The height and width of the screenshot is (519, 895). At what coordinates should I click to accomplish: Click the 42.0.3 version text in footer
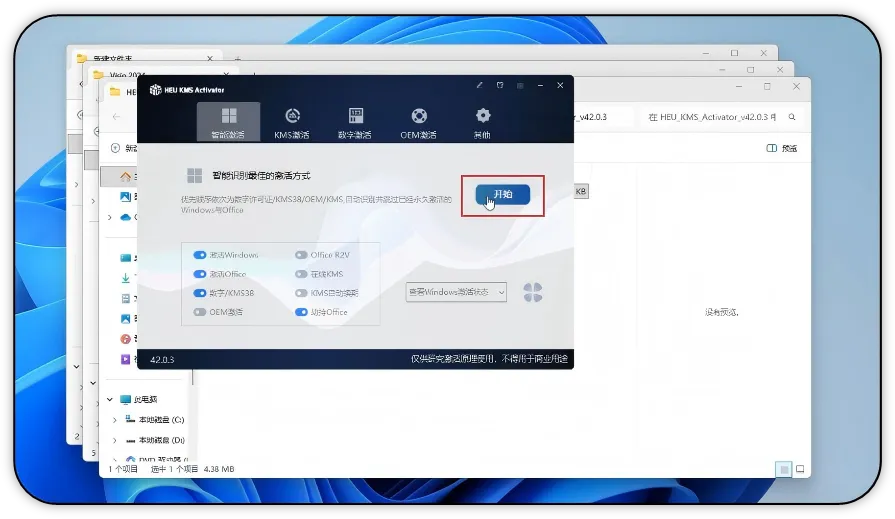[x=162, y=360]
